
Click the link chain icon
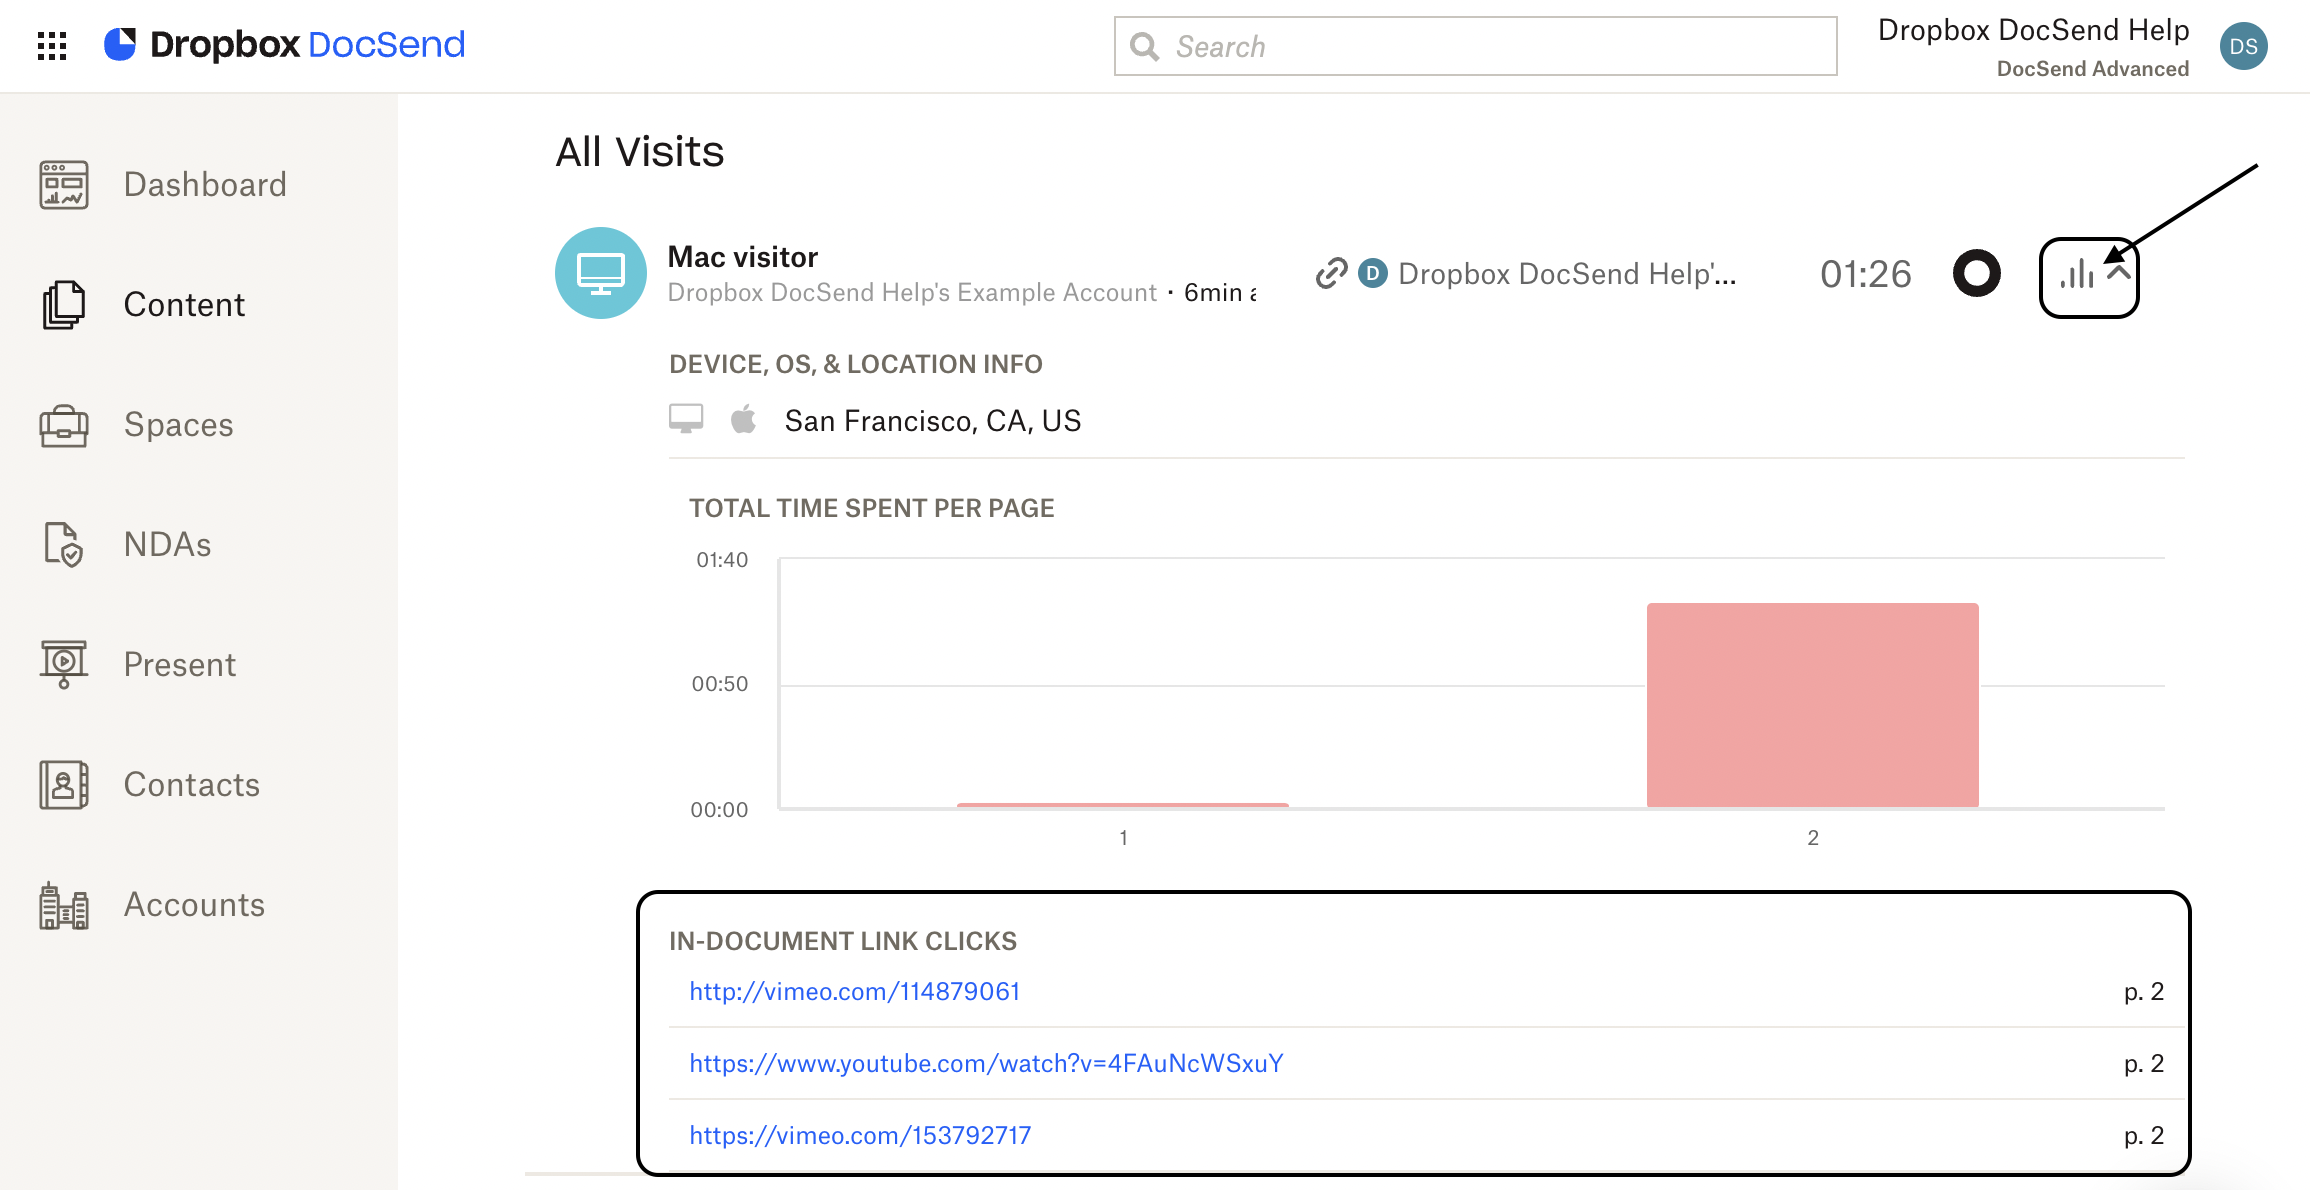point(1331,273)
